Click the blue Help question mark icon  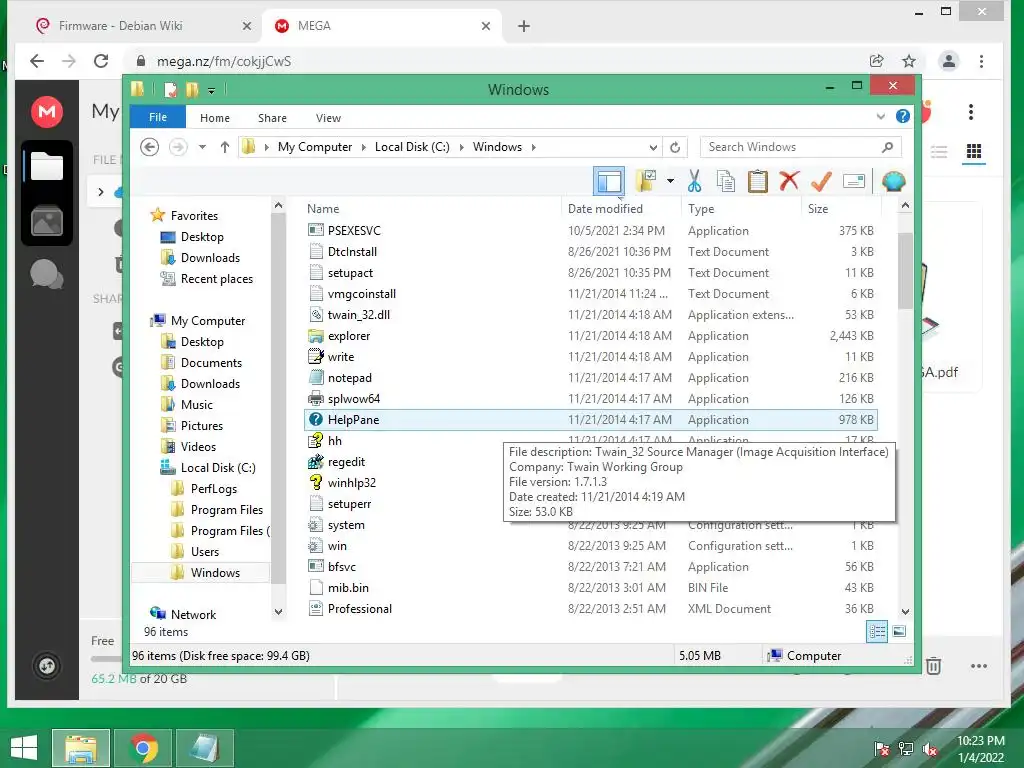903,116
